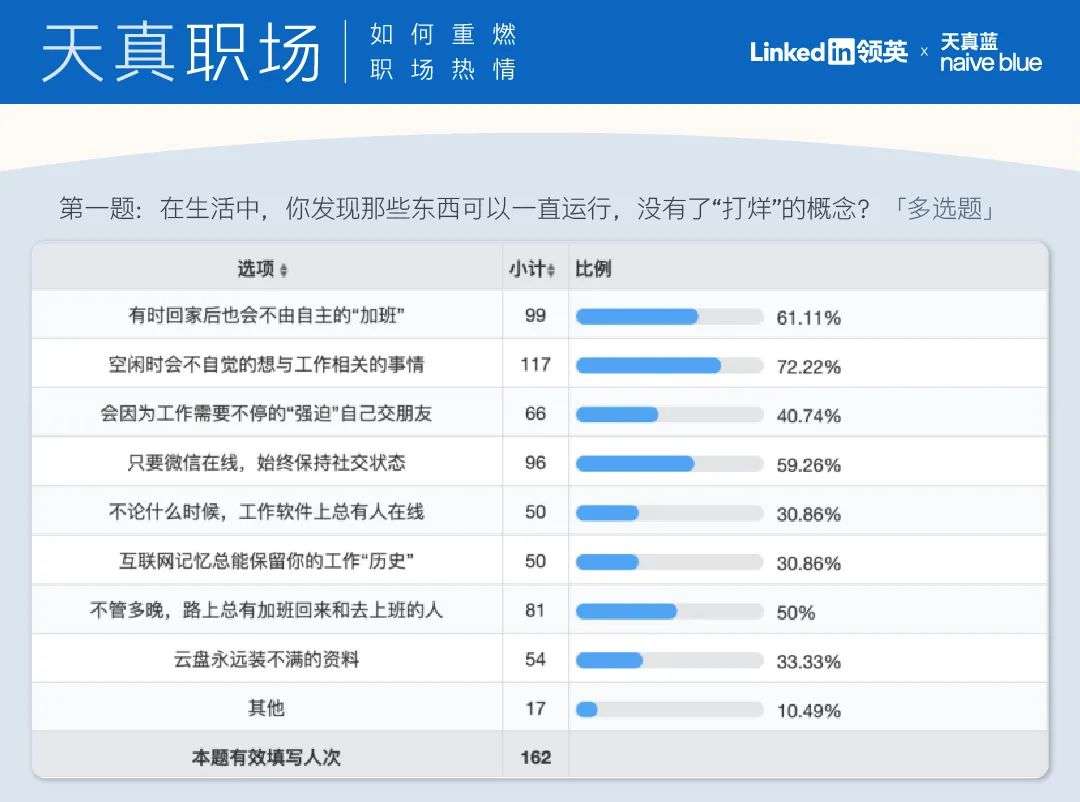Click the 比例 column header

pos(593,269)
